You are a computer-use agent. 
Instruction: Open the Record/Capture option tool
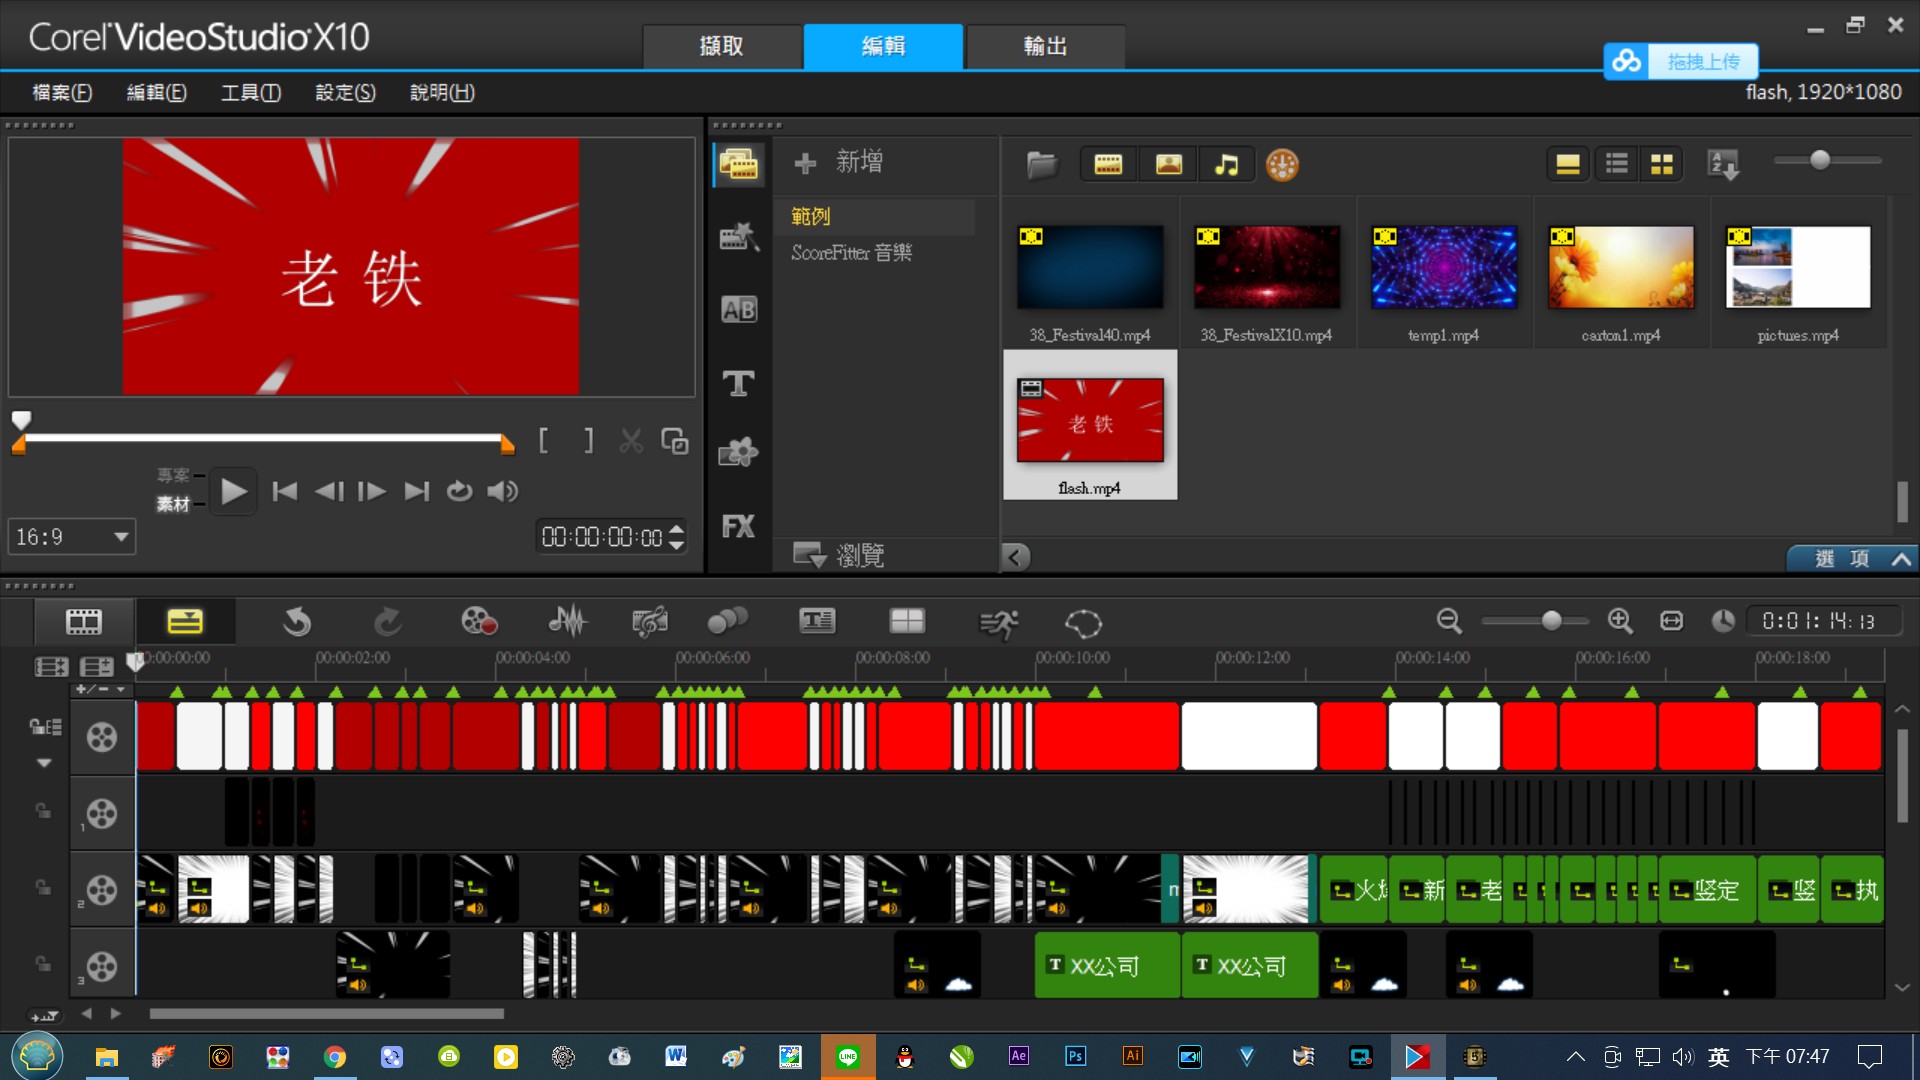point(479,622)
